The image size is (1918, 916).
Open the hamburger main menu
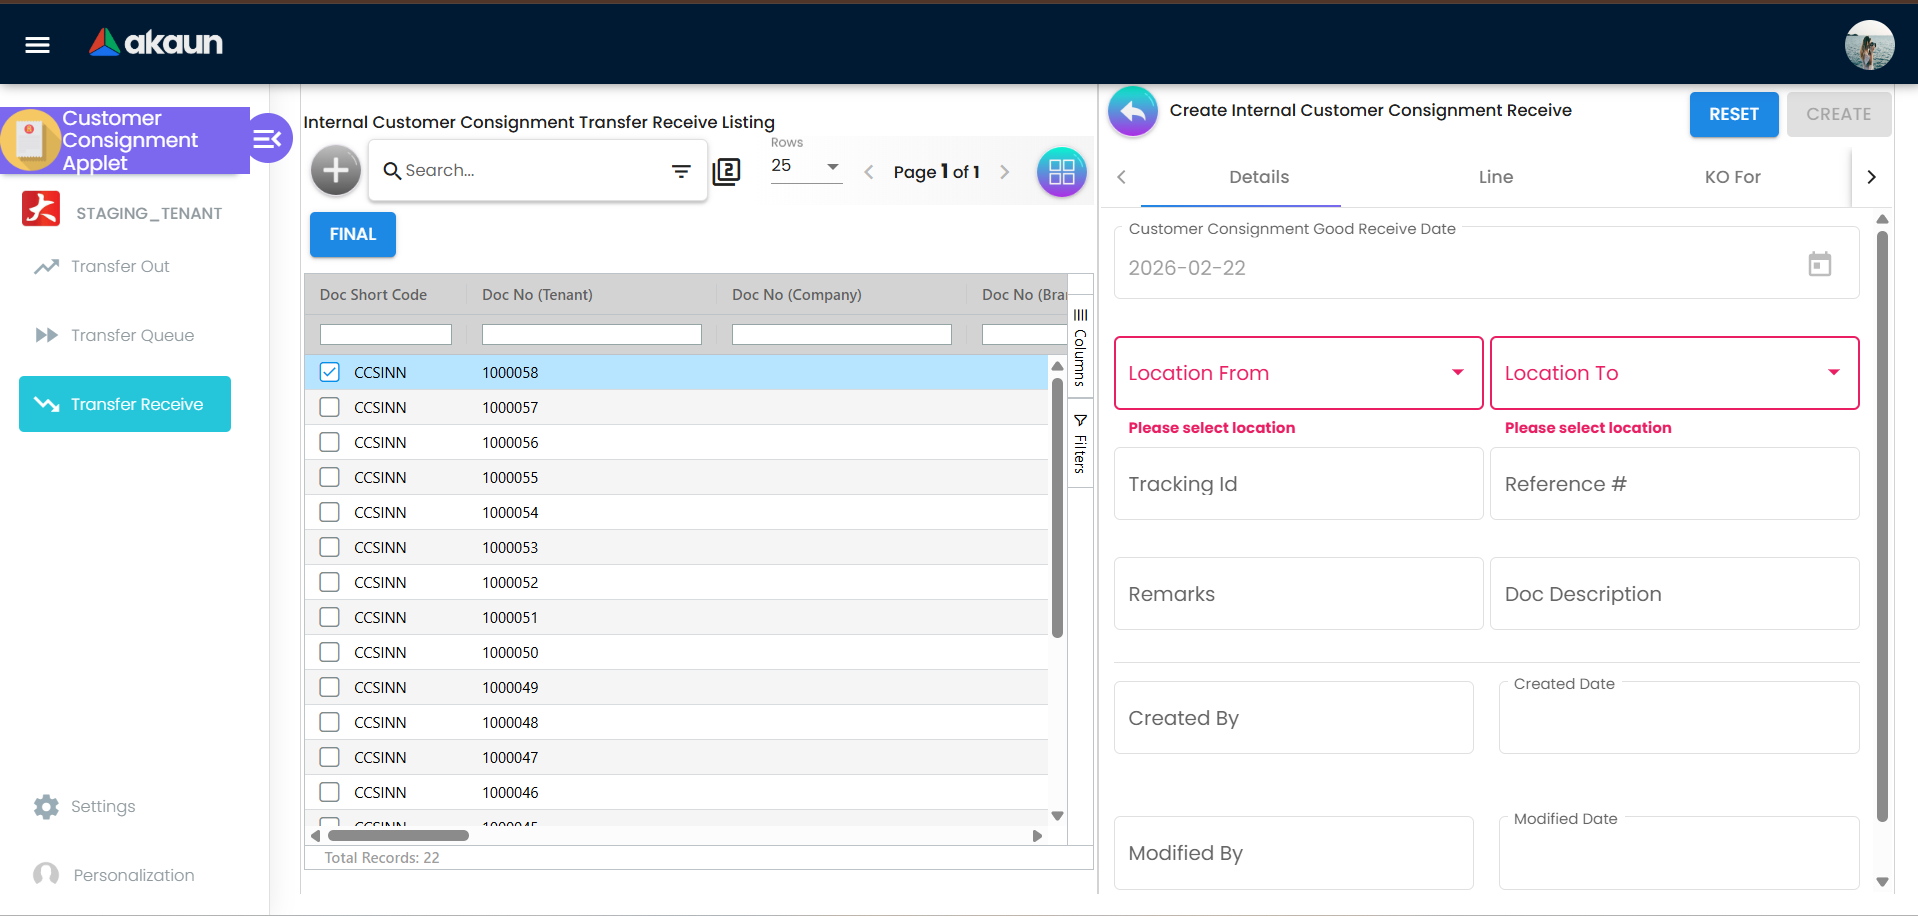coord(37,44)
